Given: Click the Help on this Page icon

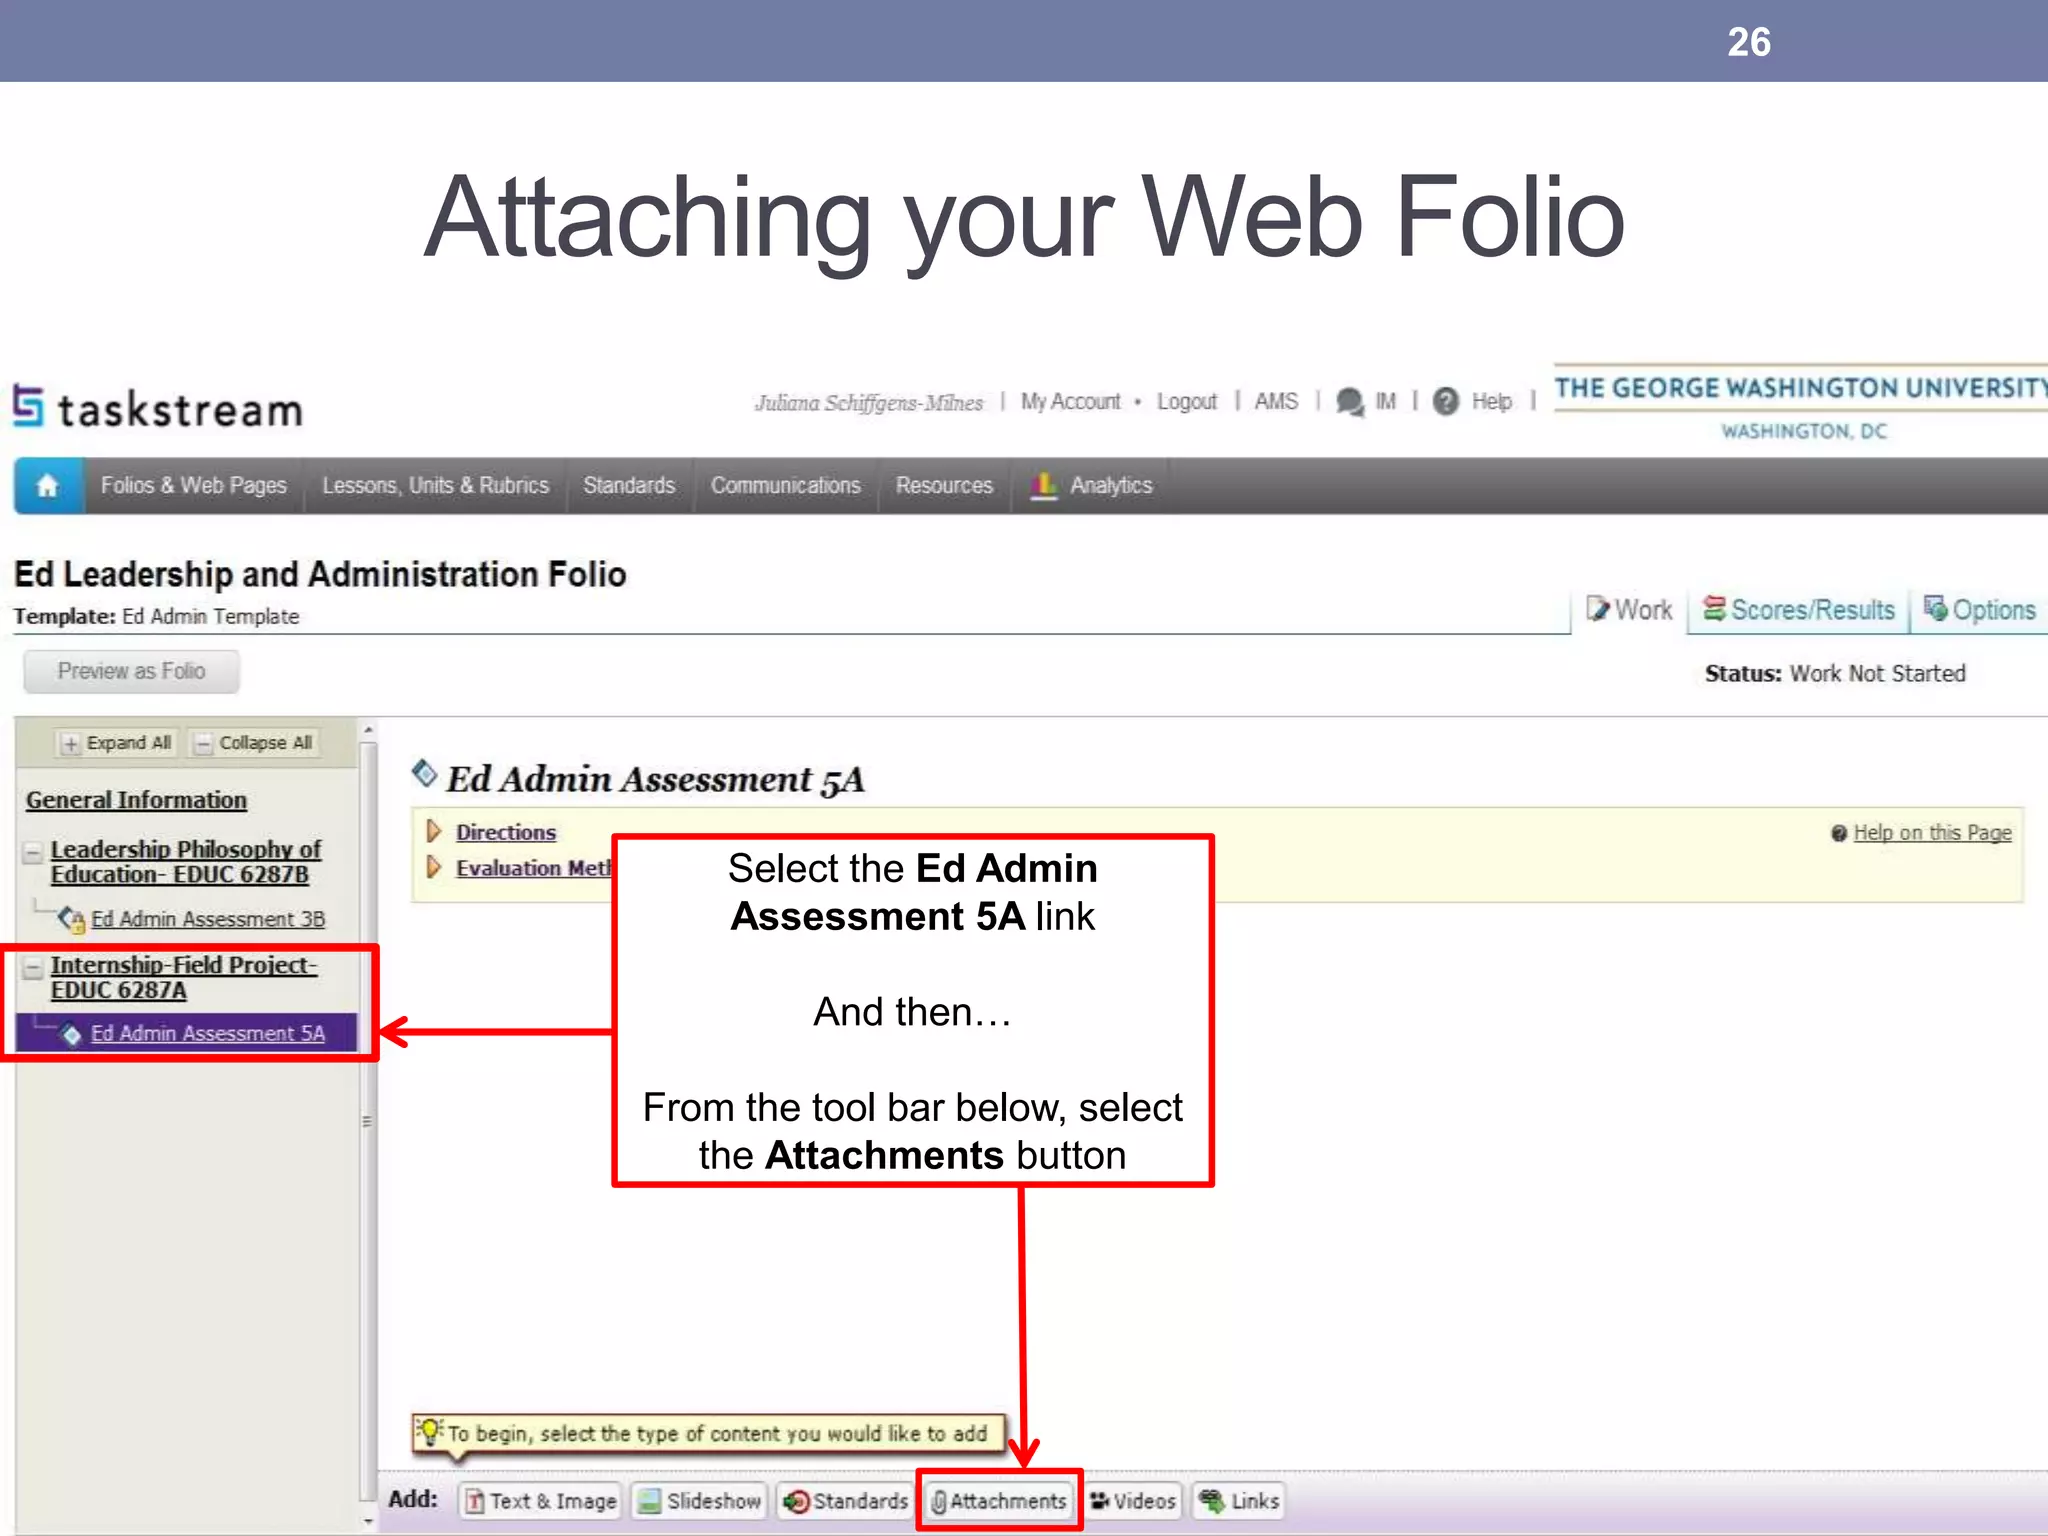Looking at the screenshot, I should pos(1838,834).
